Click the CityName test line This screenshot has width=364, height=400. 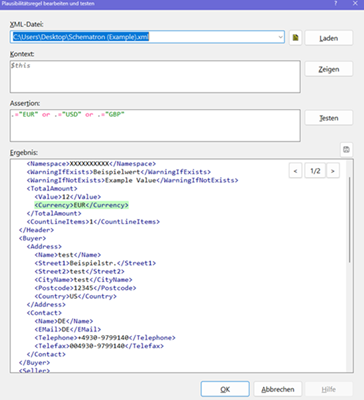(x=83, y=280)
